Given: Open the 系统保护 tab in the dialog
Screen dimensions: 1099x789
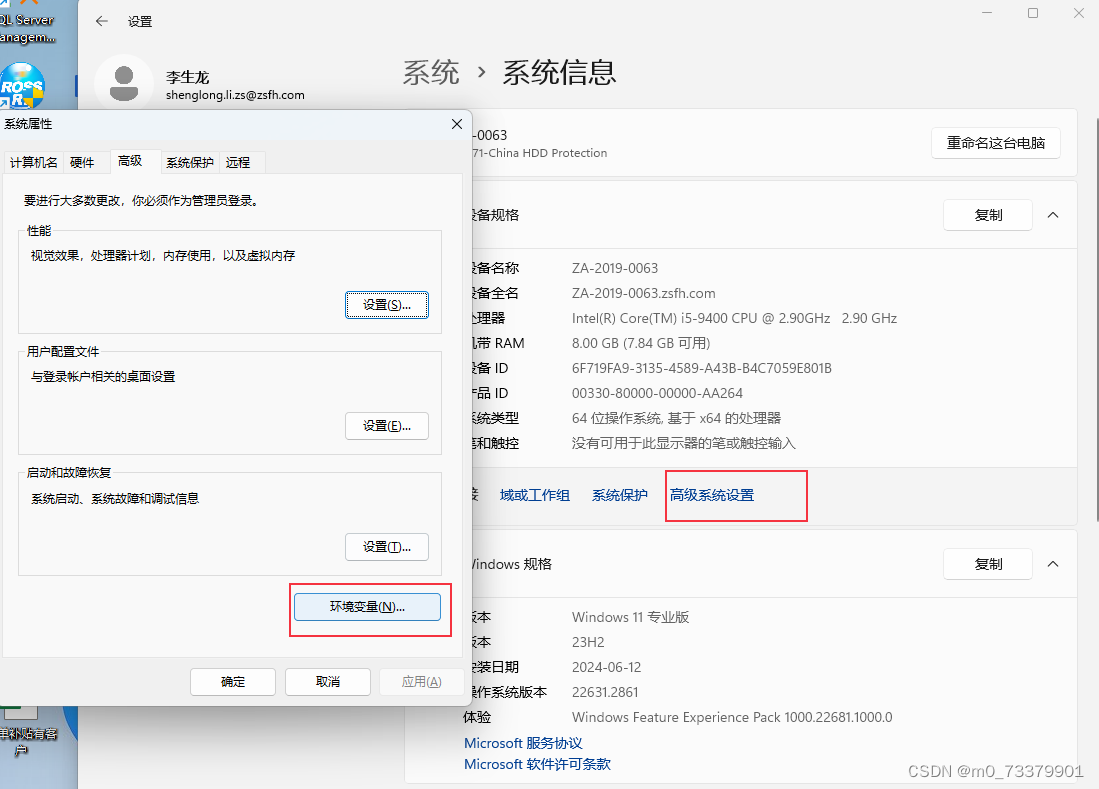Looking at the screenshot, I should [189, 163].
